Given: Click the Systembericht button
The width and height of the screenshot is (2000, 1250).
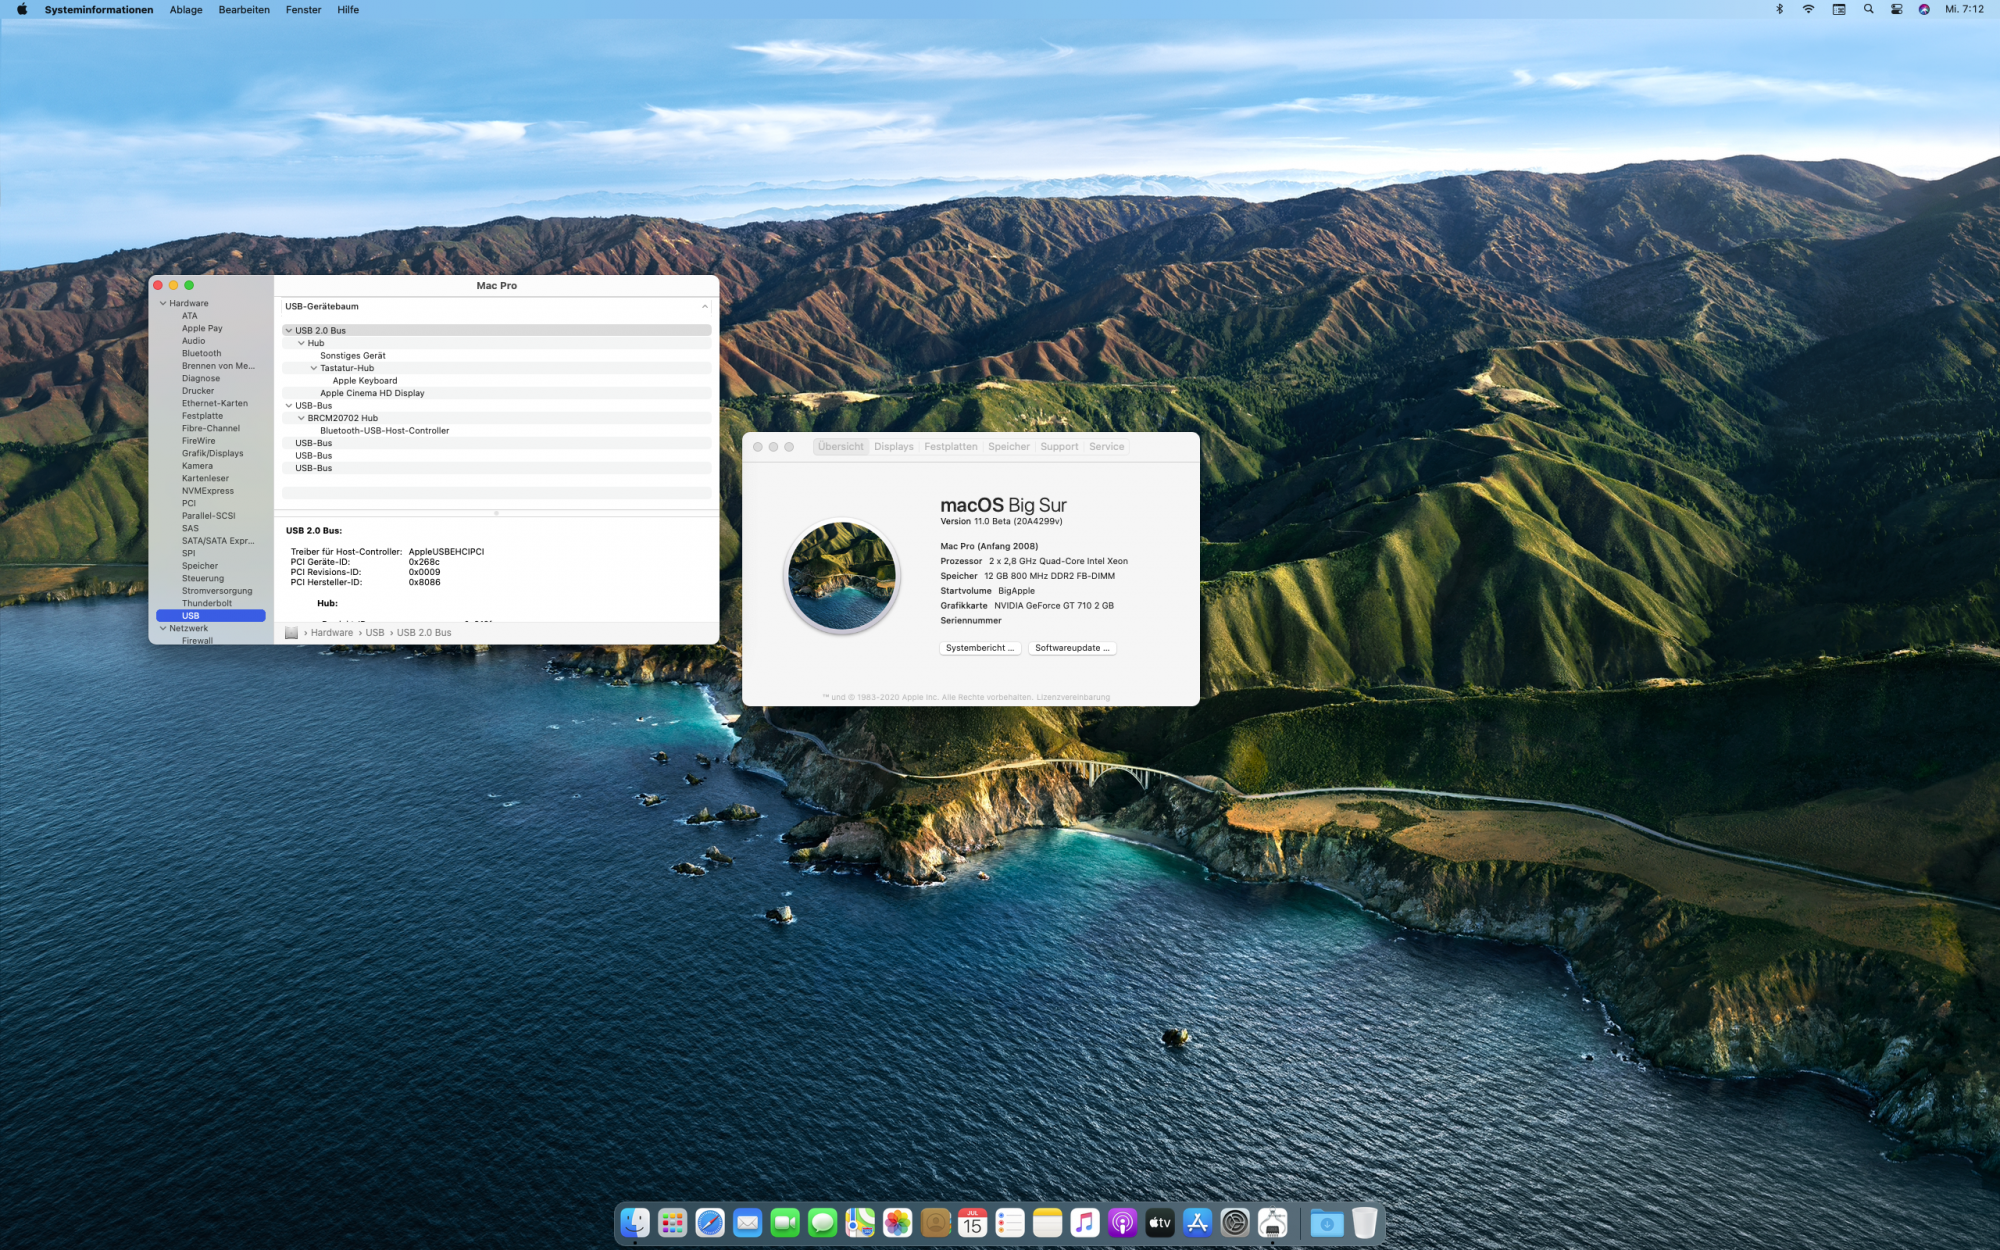Looking at the screenshot, I should tap(979, 648).
